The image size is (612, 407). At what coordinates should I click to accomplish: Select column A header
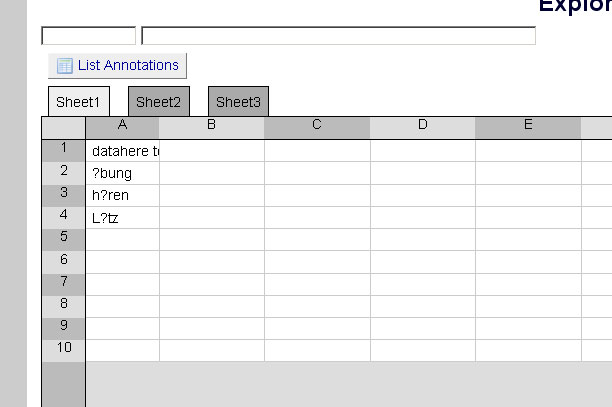(x=122, y=127)
